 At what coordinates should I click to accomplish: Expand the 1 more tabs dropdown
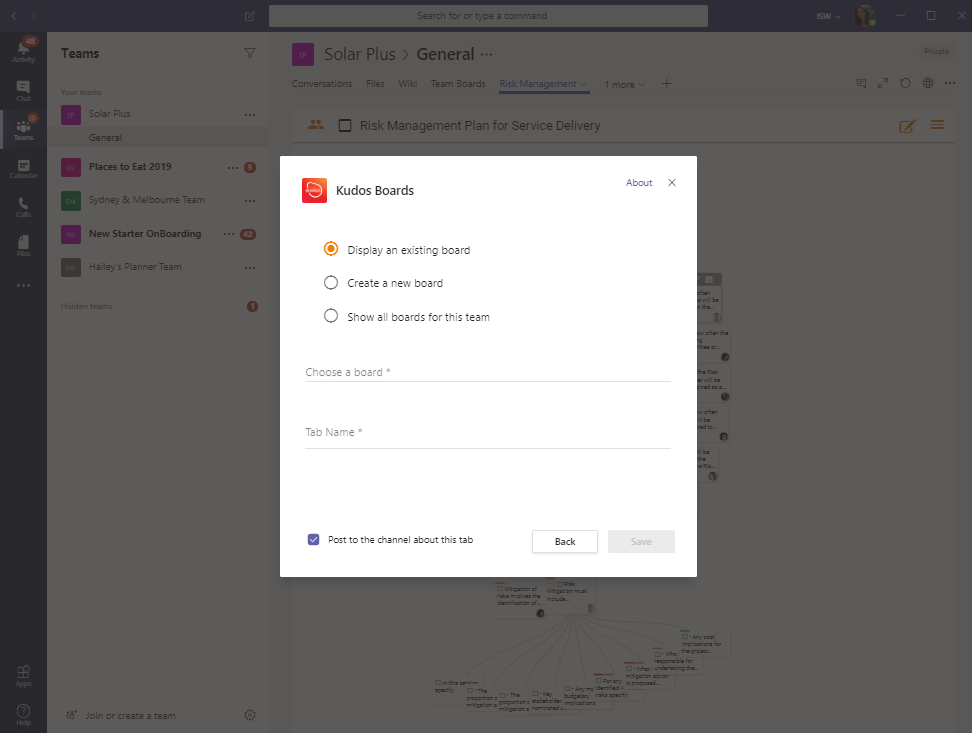625,84
